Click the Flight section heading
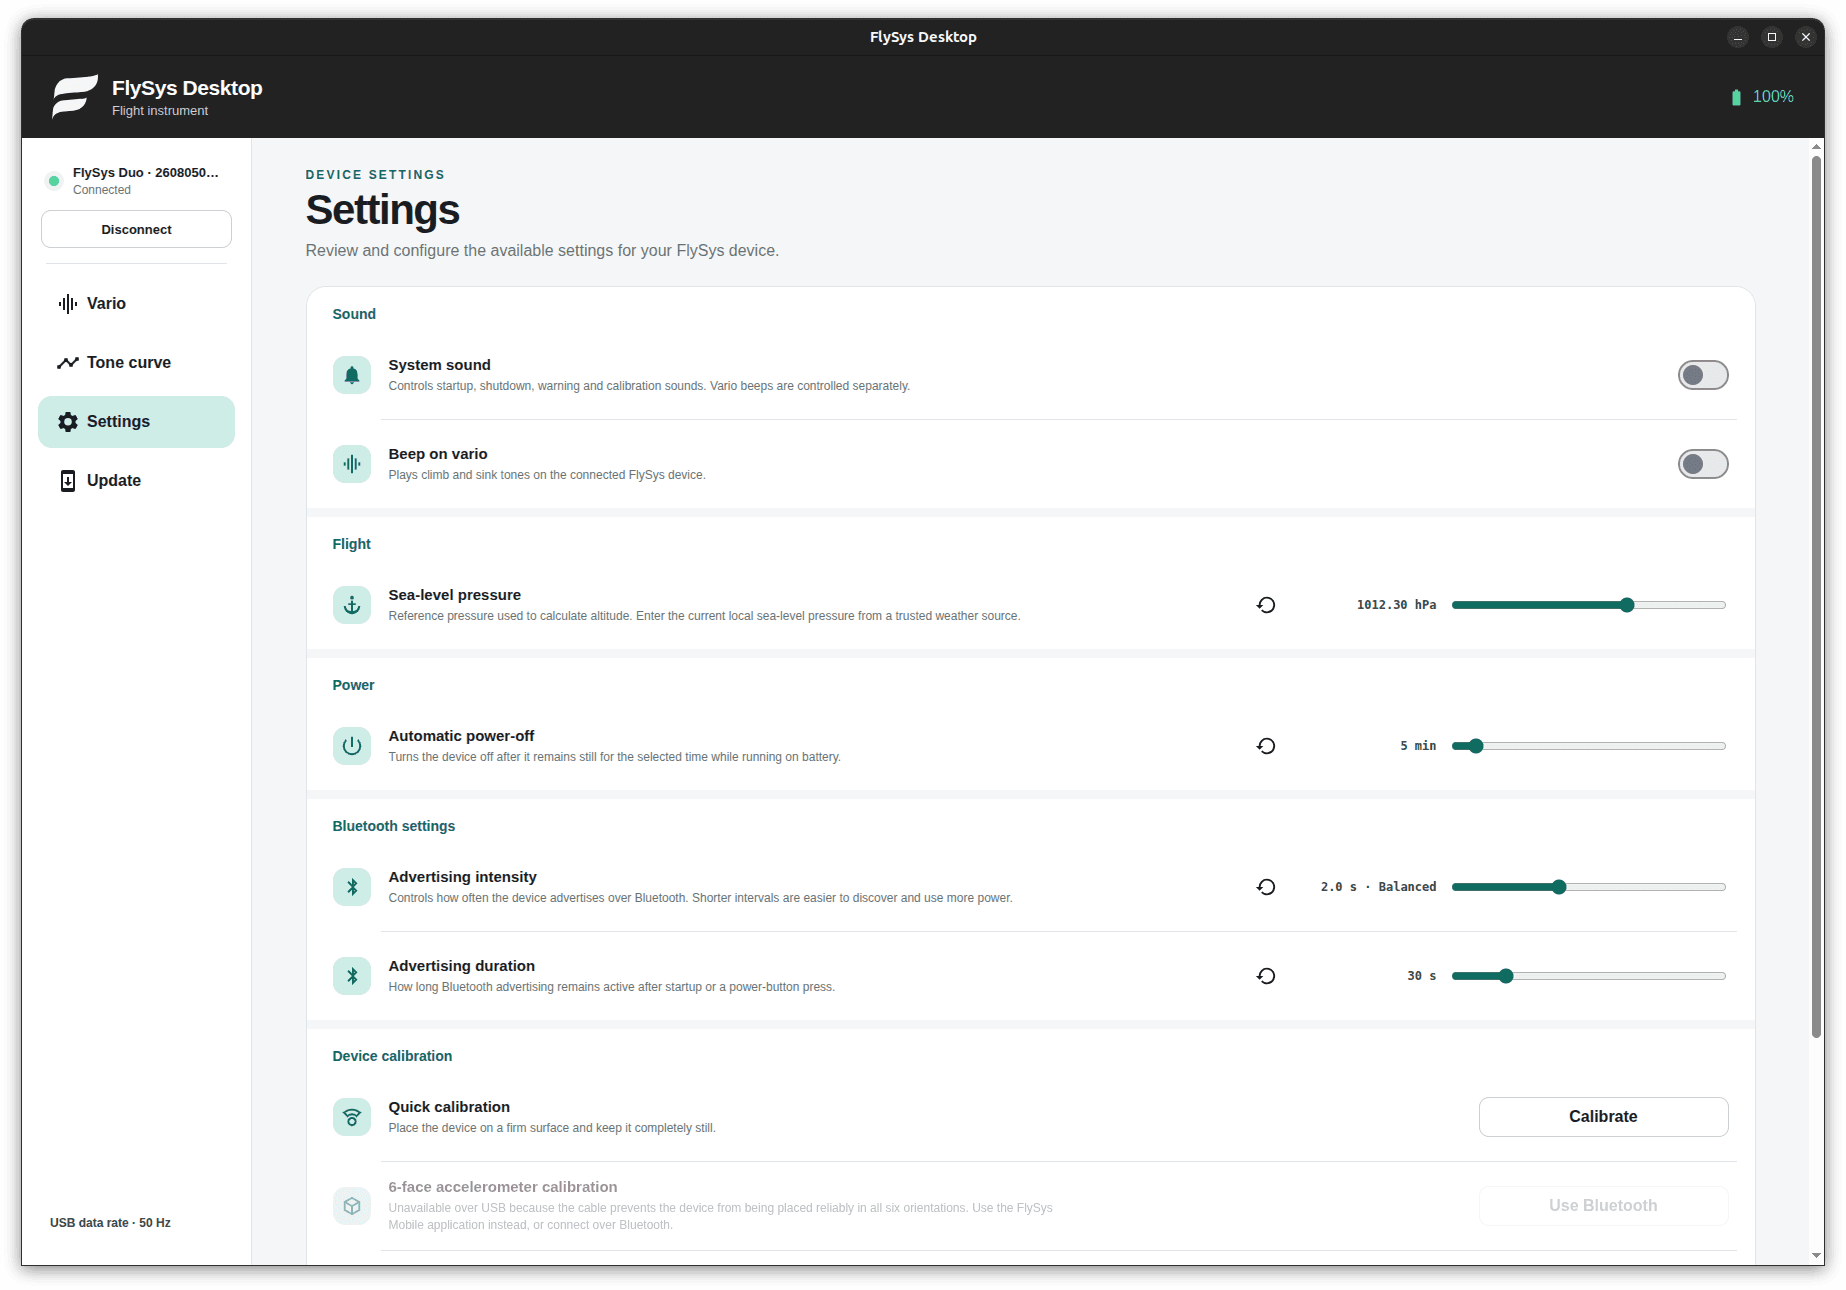 tap(351, 544)
